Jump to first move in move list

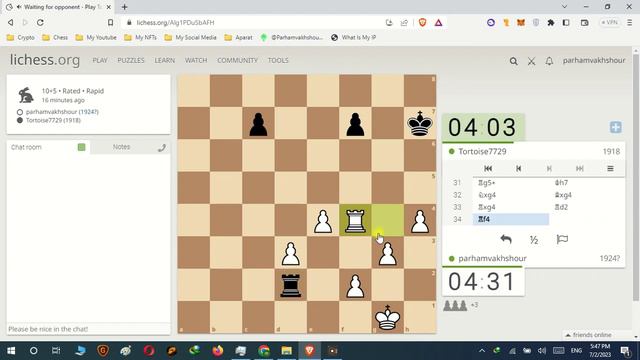click(x=488, y=168)
